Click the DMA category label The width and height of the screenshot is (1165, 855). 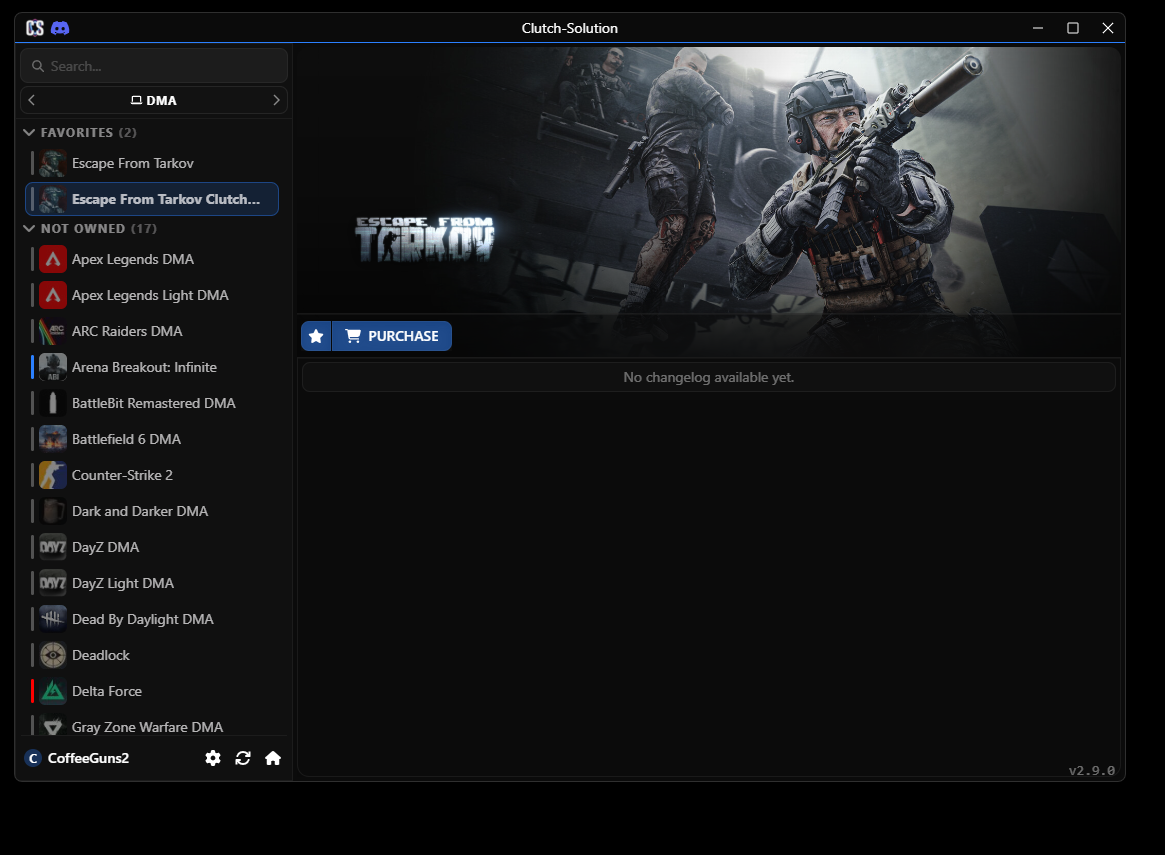click(155, 100)
